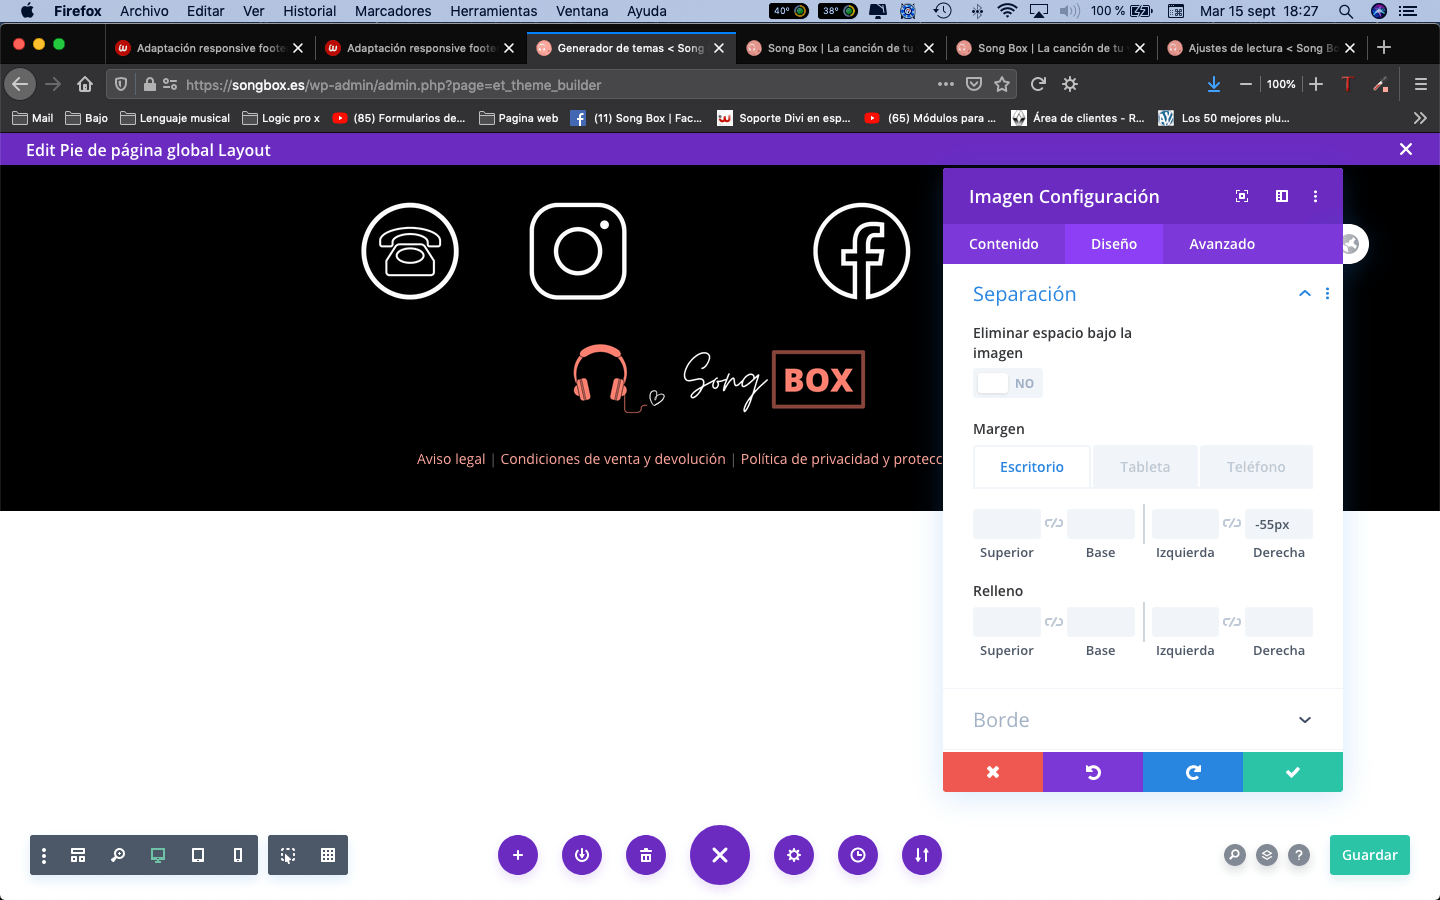Viewport: 1440px width, 900px height.
Task: Redo change with blue redo button
Action: coord(1193,772)
